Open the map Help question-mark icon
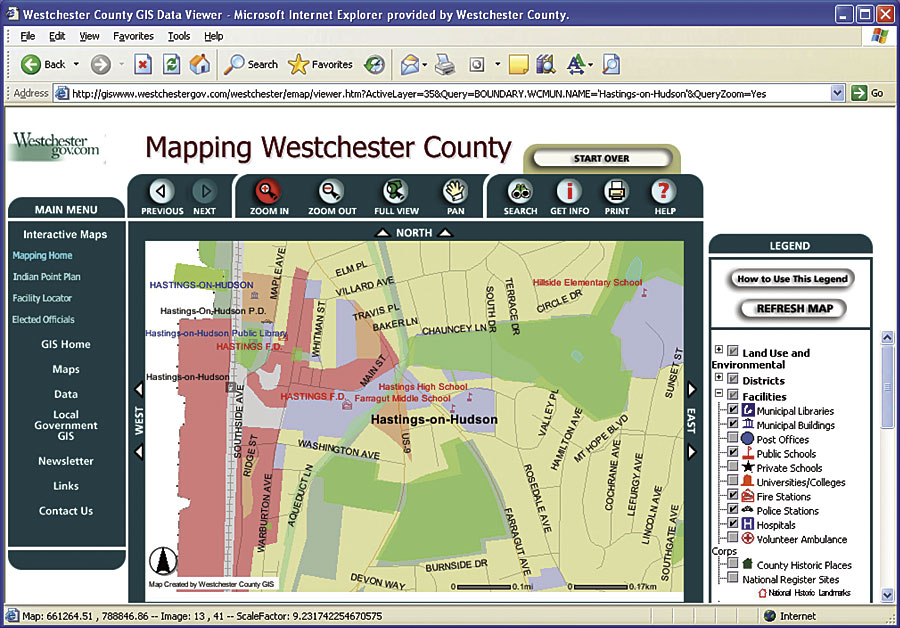 pyautogui.click(x=664, y=192)
